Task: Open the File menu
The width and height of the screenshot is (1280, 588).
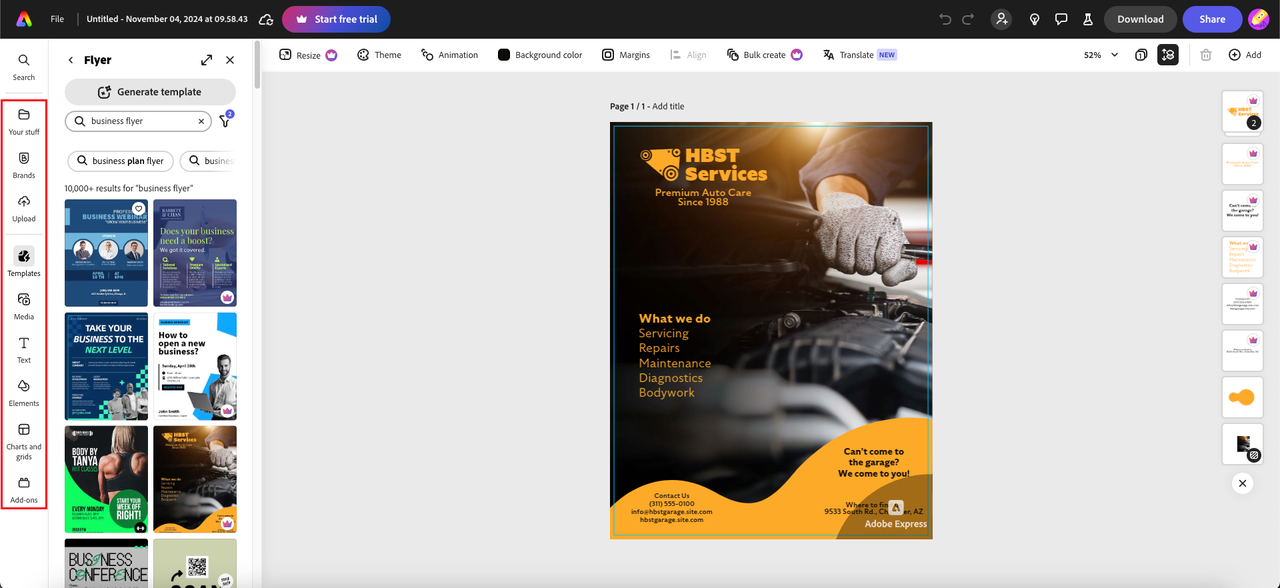Action: click(x=57, y=19)
